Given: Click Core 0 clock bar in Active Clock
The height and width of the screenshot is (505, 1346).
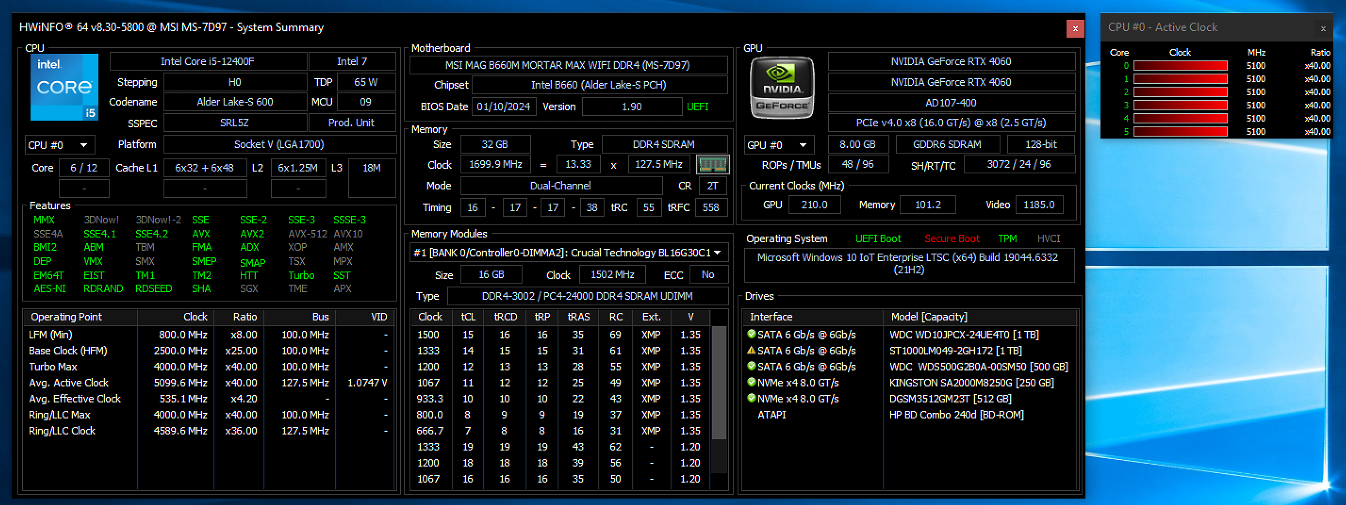Looking at the screenshot, I should (1180, 66).
